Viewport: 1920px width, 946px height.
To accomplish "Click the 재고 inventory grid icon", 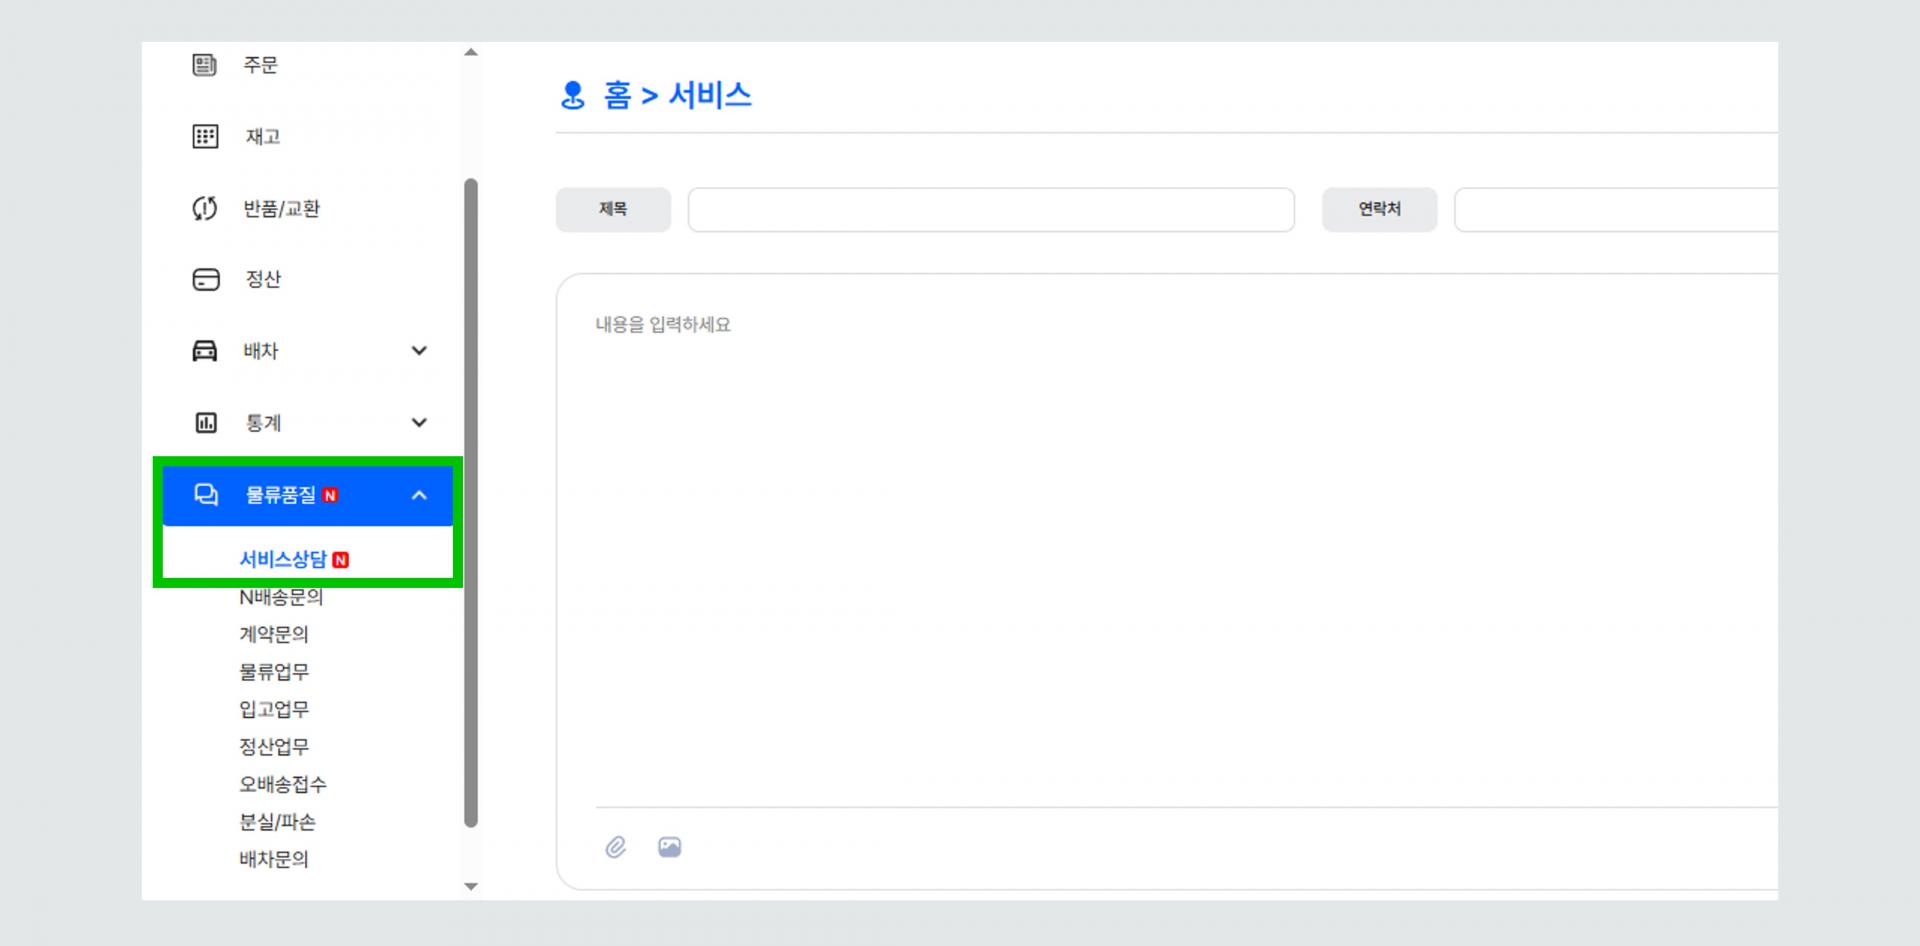I will [205, 137].
